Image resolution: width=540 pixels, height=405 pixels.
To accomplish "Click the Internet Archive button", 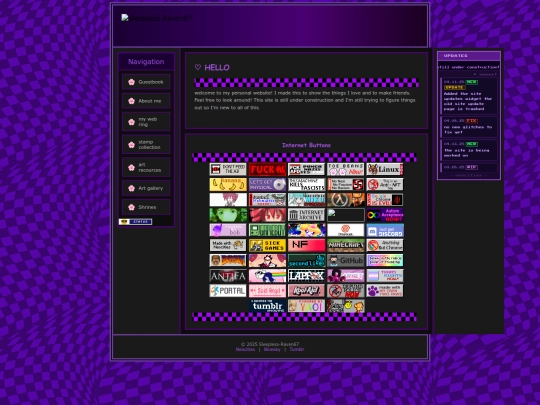I will click(306, 215).
